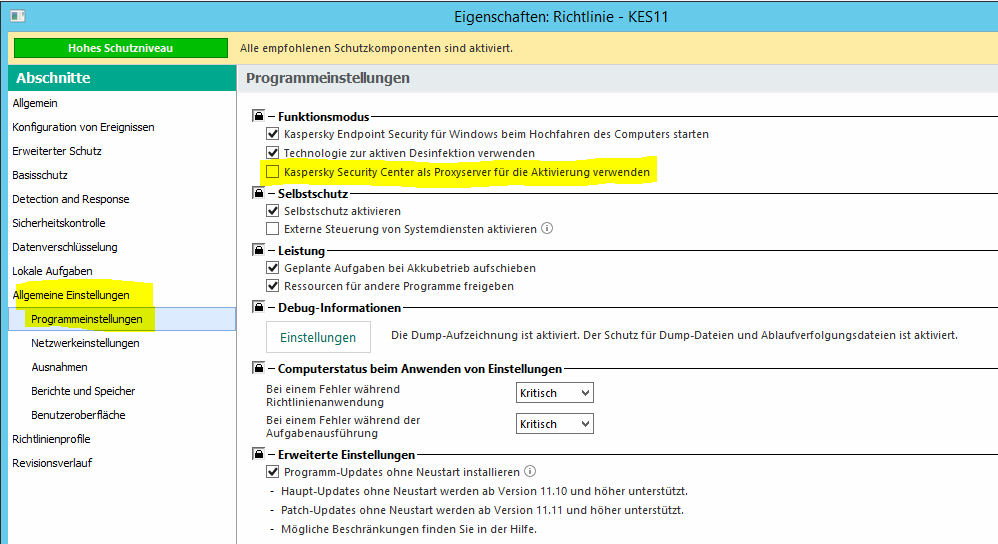Click Patch-Updates ohne Neustart note

click(482, 510)
